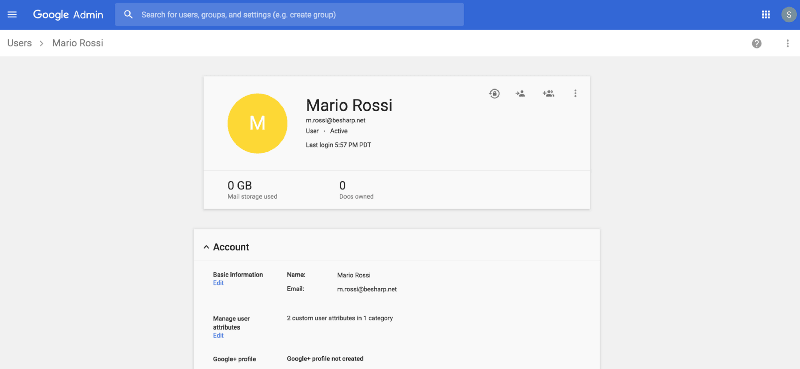Open the hamburger main menu

pyautogui.click(x=12, y=15)
